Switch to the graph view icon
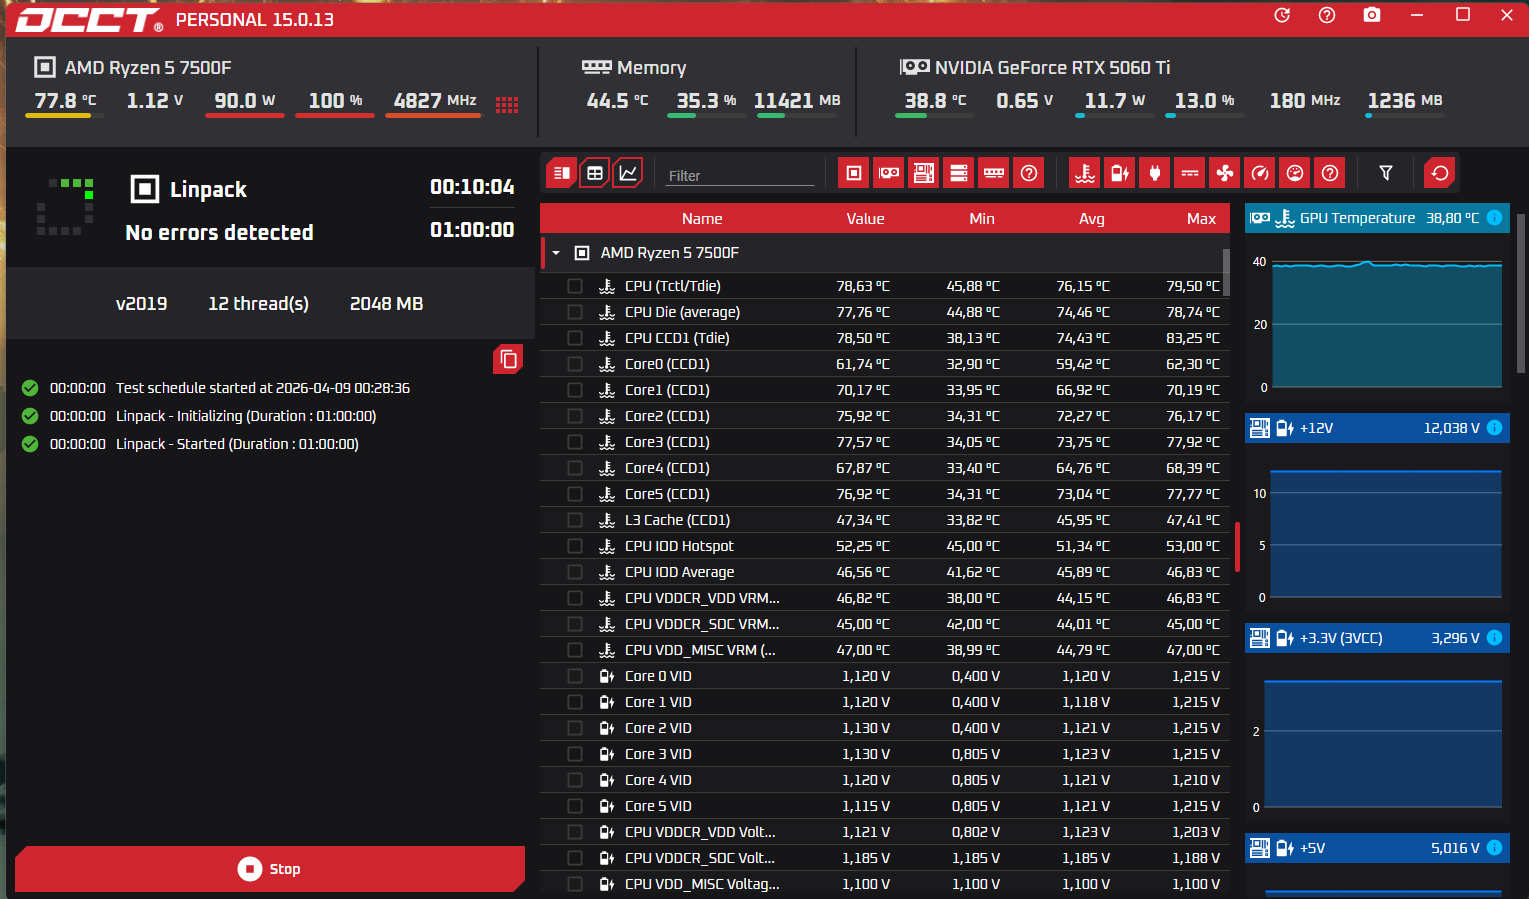Image resolution: width=1529 pixels, height=899 pixels. pyautogui.click(x=628, y=173)
